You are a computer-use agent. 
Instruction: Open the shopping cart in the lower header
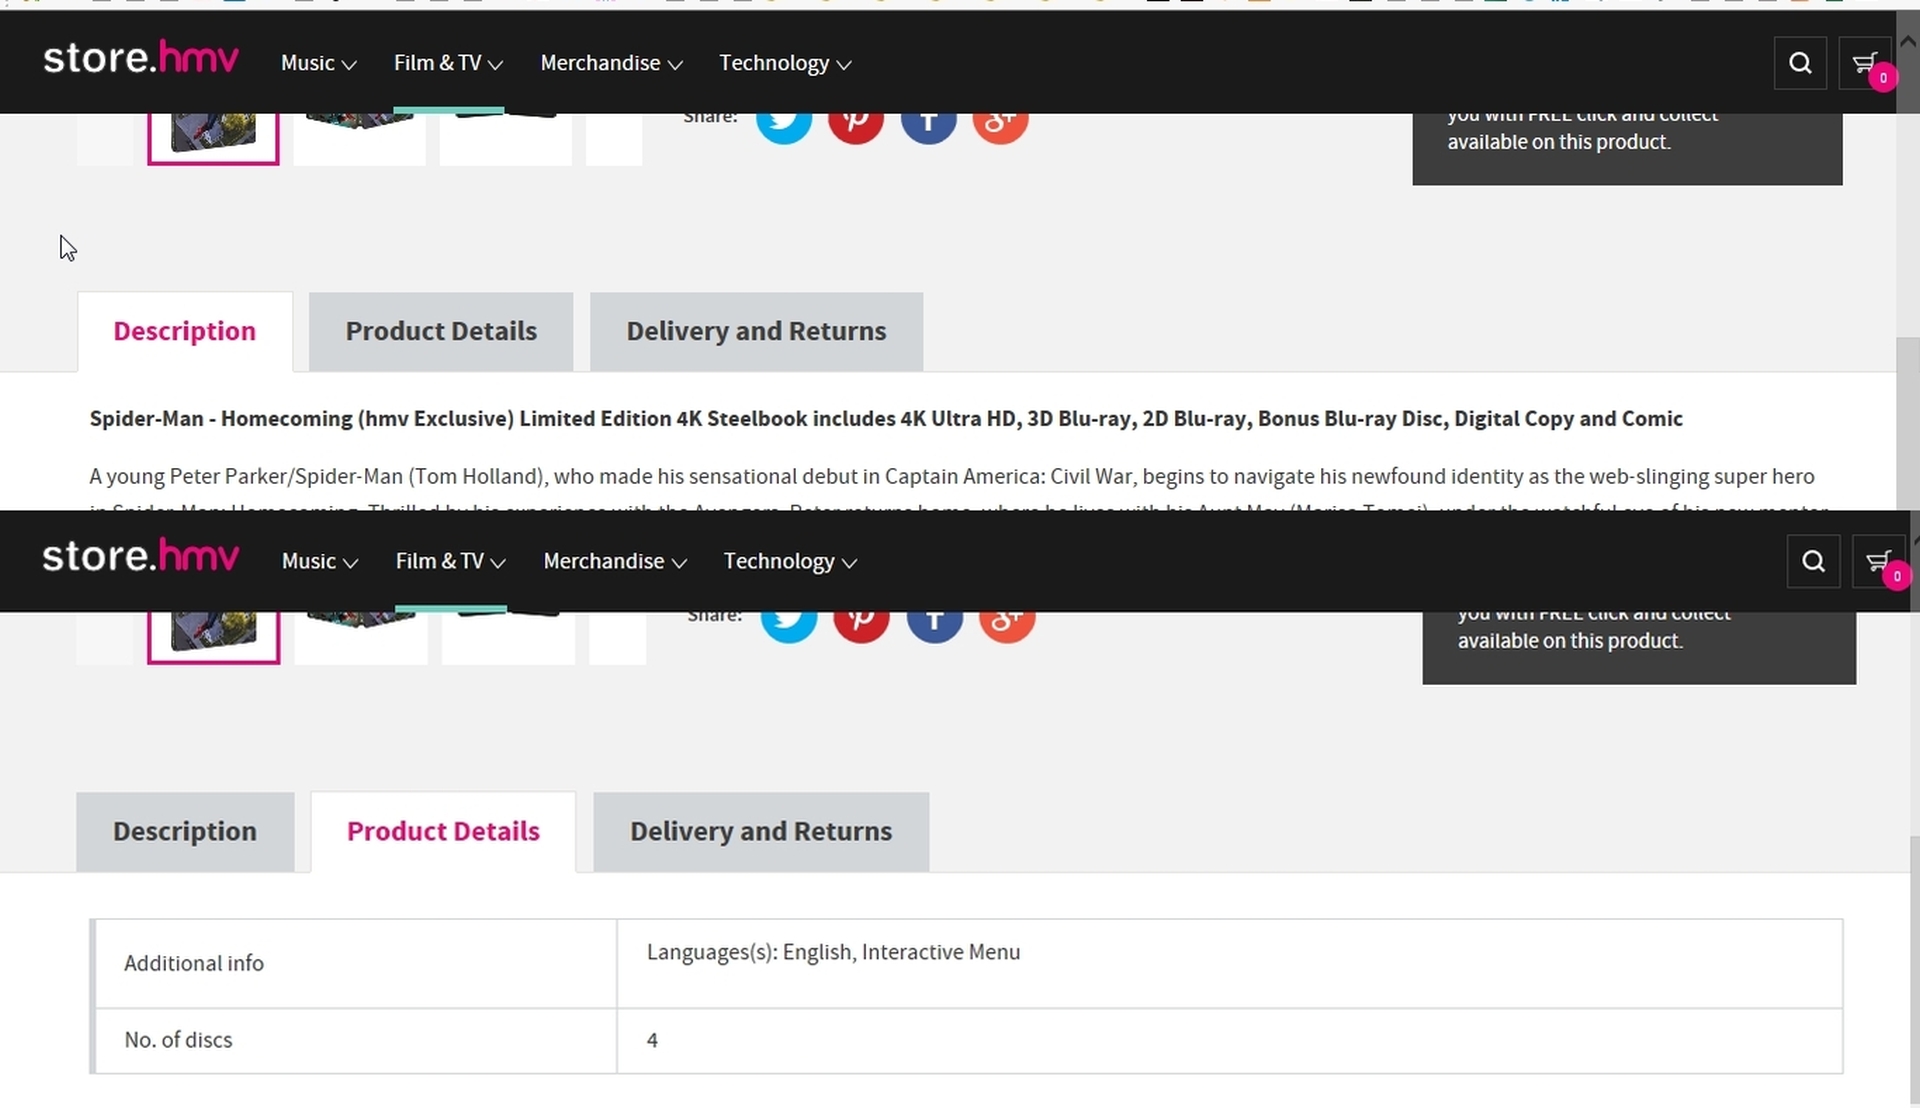click(x=1878, y=561)
